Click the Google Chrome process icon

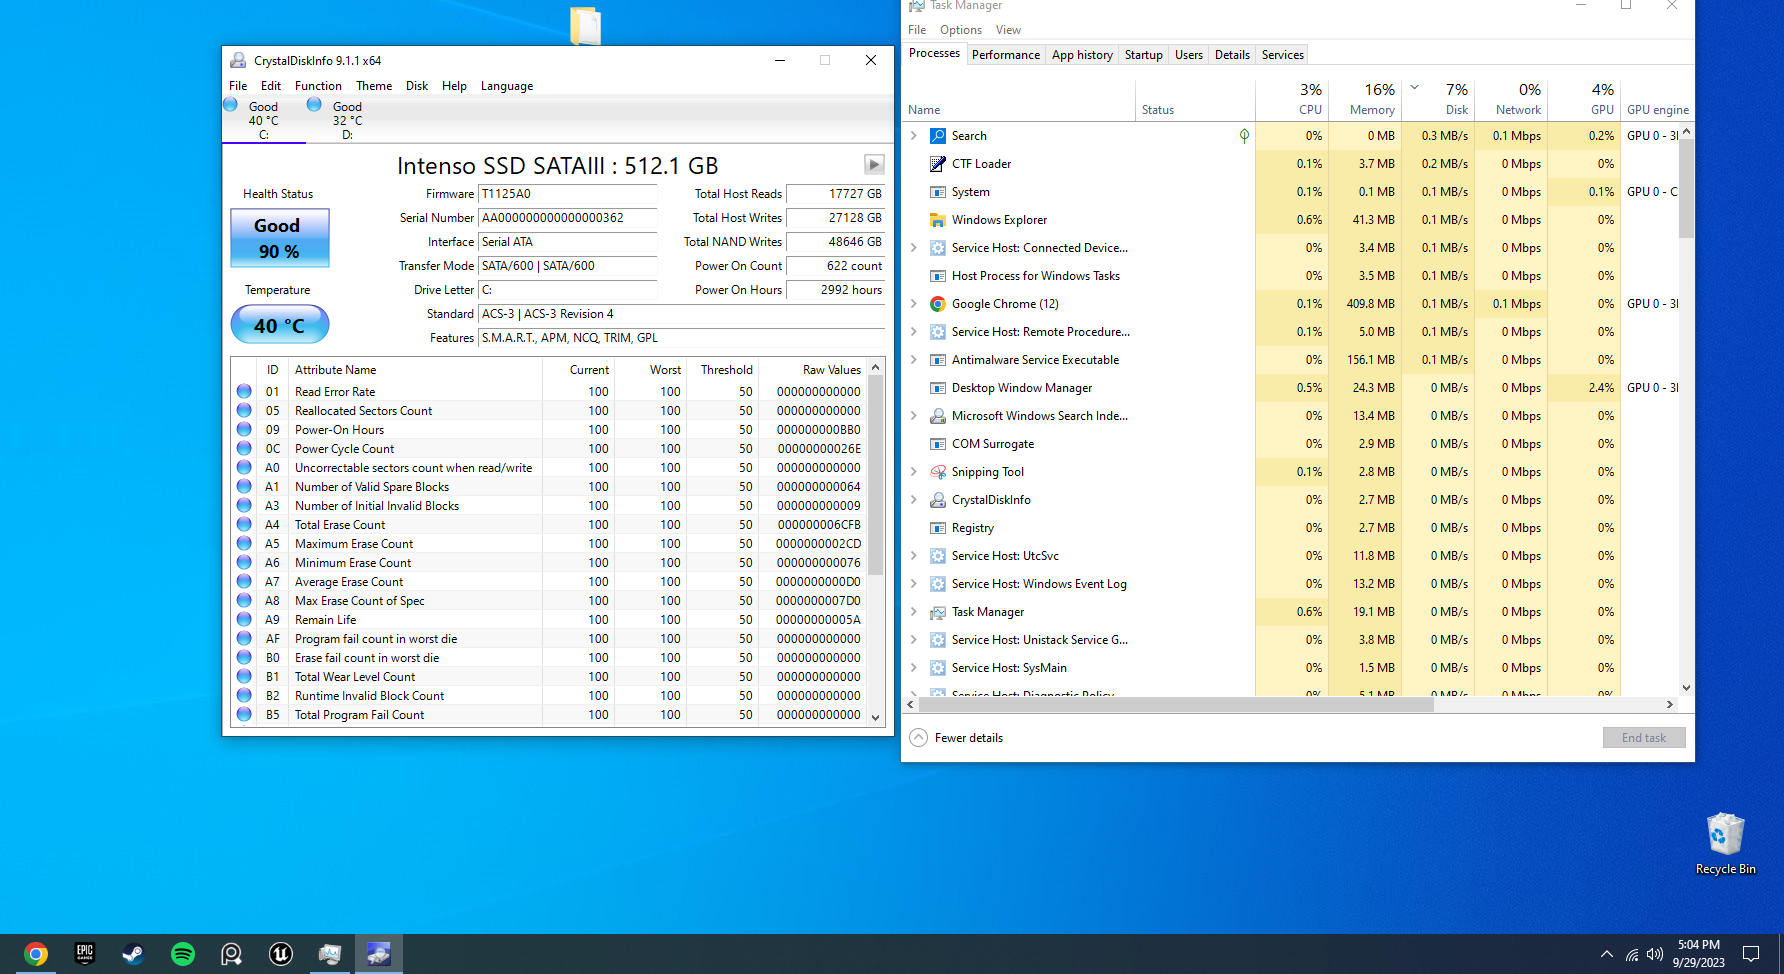(938, 304)
